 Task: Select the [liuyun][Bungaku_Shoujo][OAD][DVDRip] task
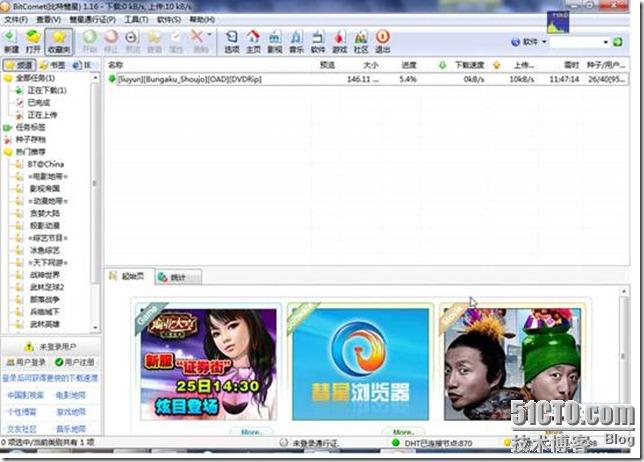367,79
